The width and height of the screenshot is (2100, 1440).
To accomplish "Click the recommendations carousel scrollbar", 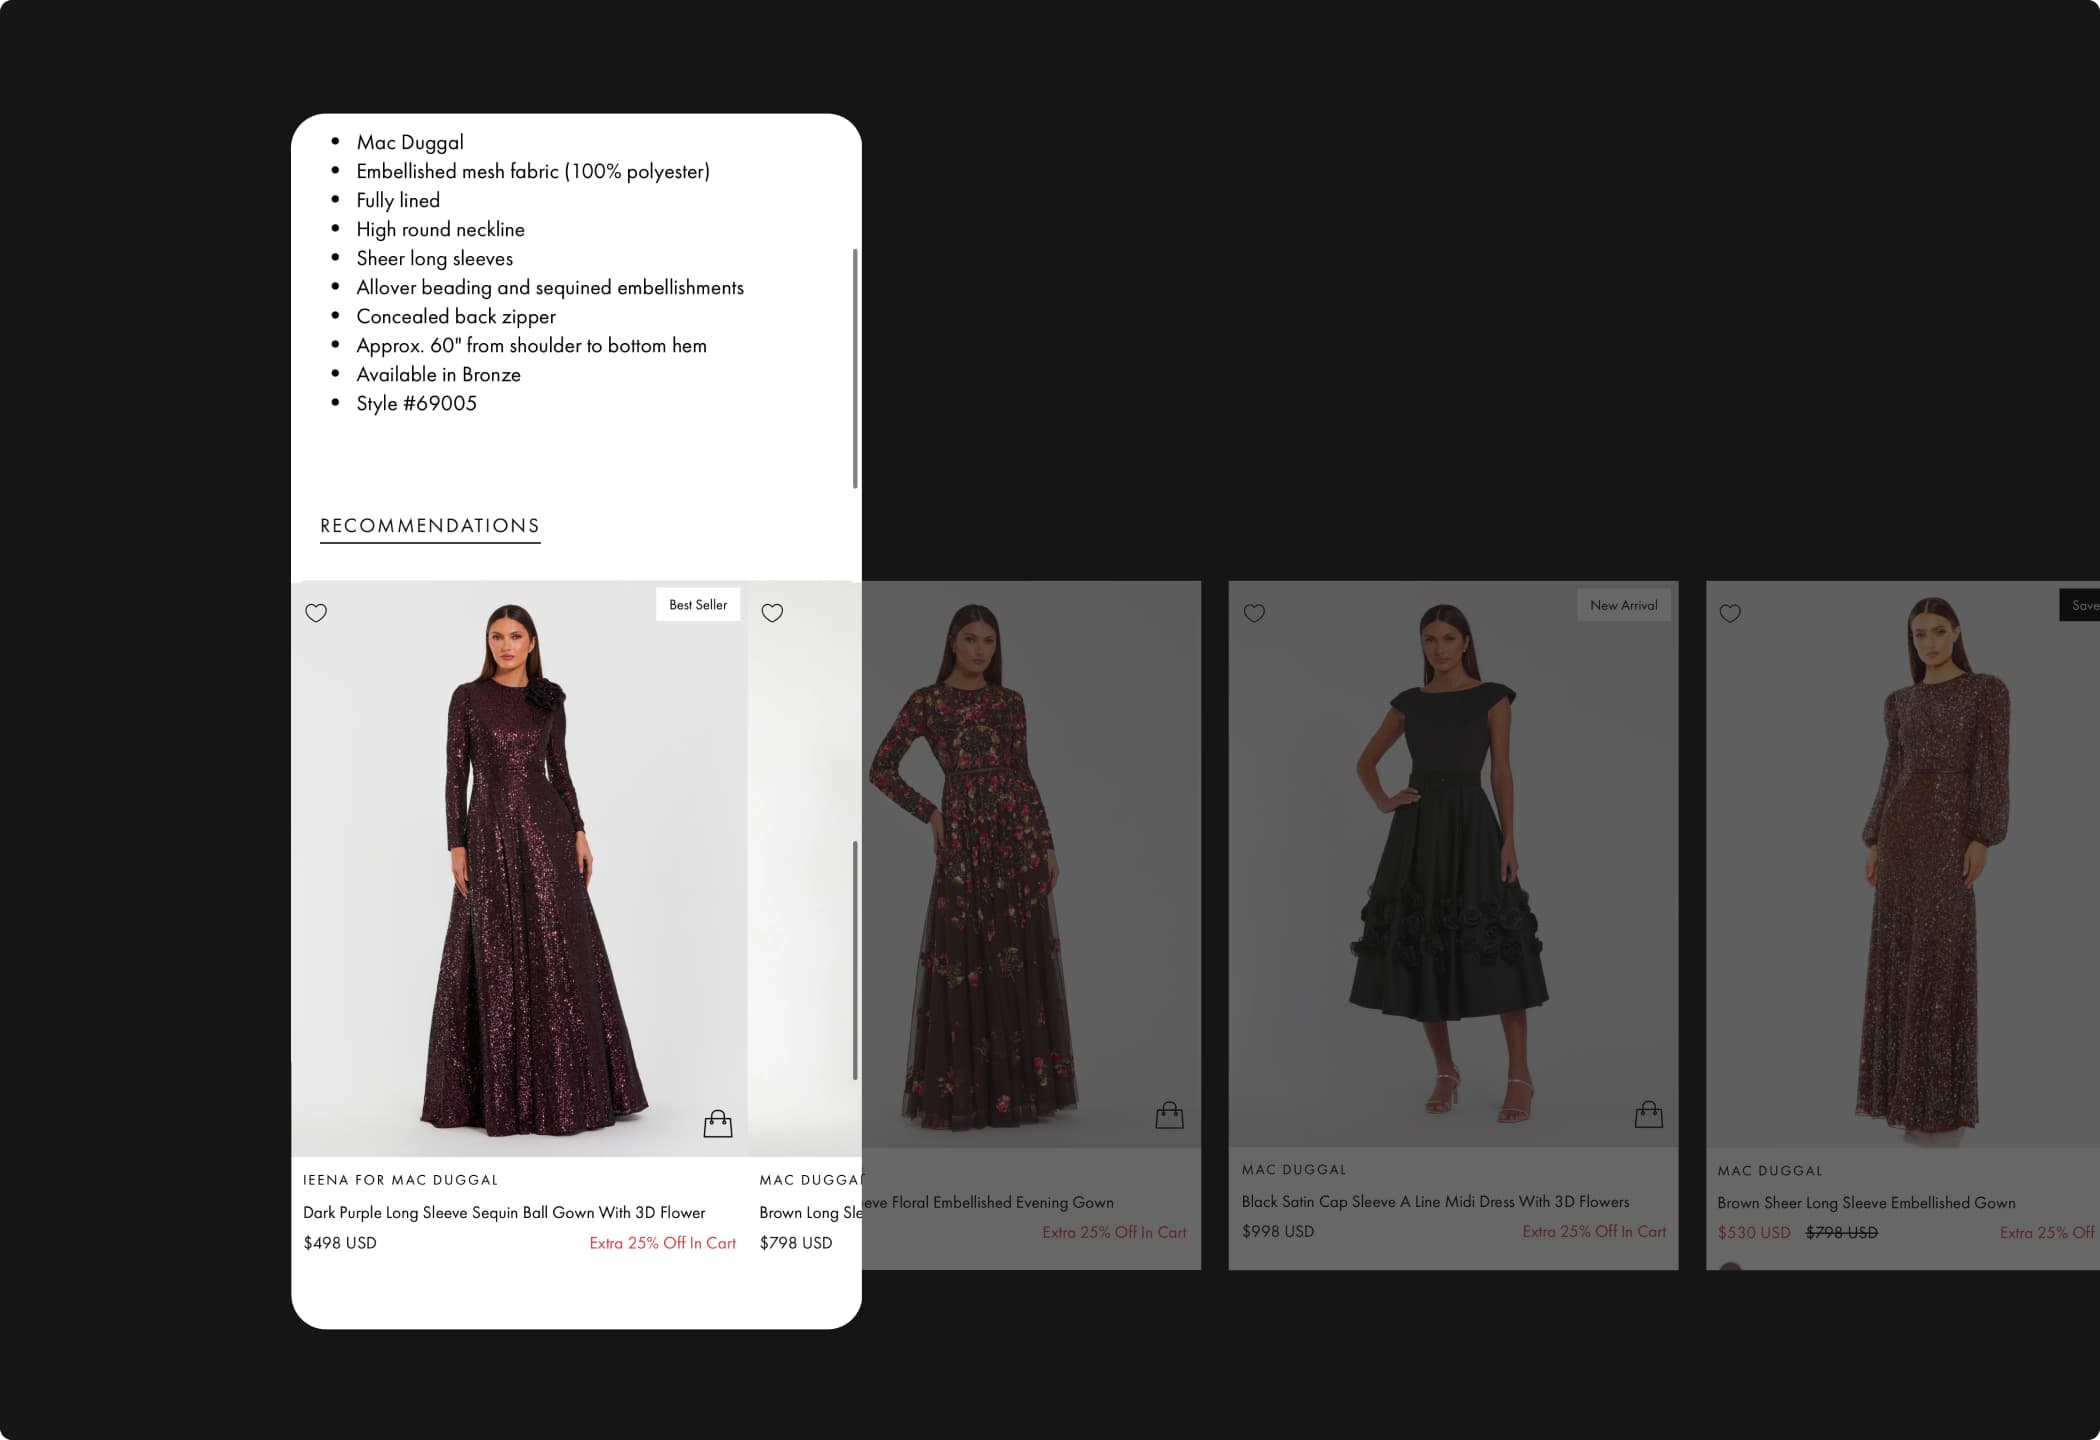I will 855,960.
